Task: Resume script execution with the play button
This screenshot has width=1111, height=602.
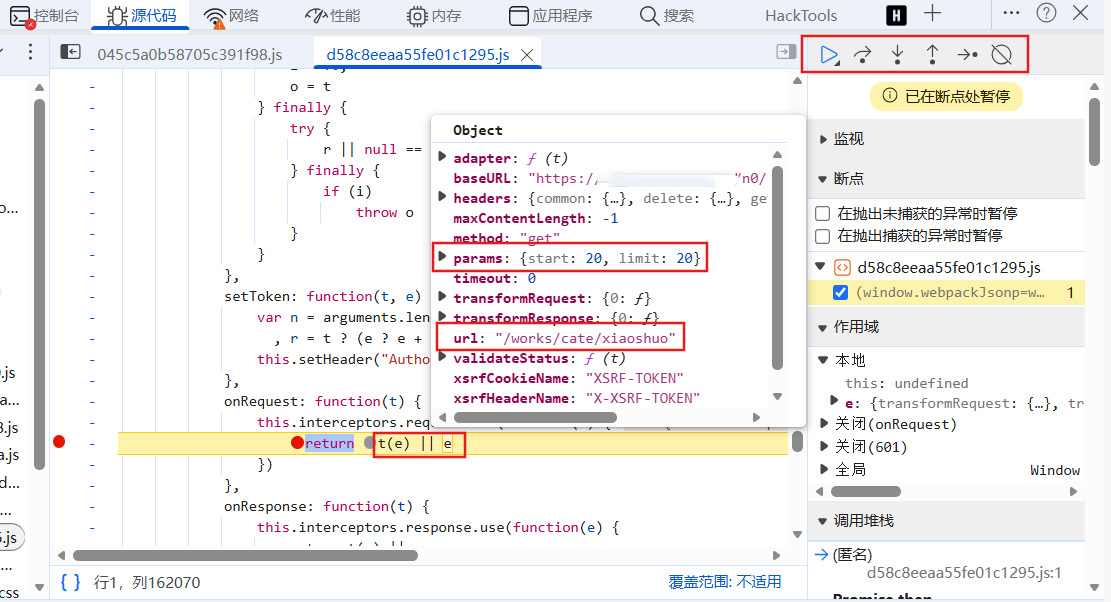Action: 828,55
